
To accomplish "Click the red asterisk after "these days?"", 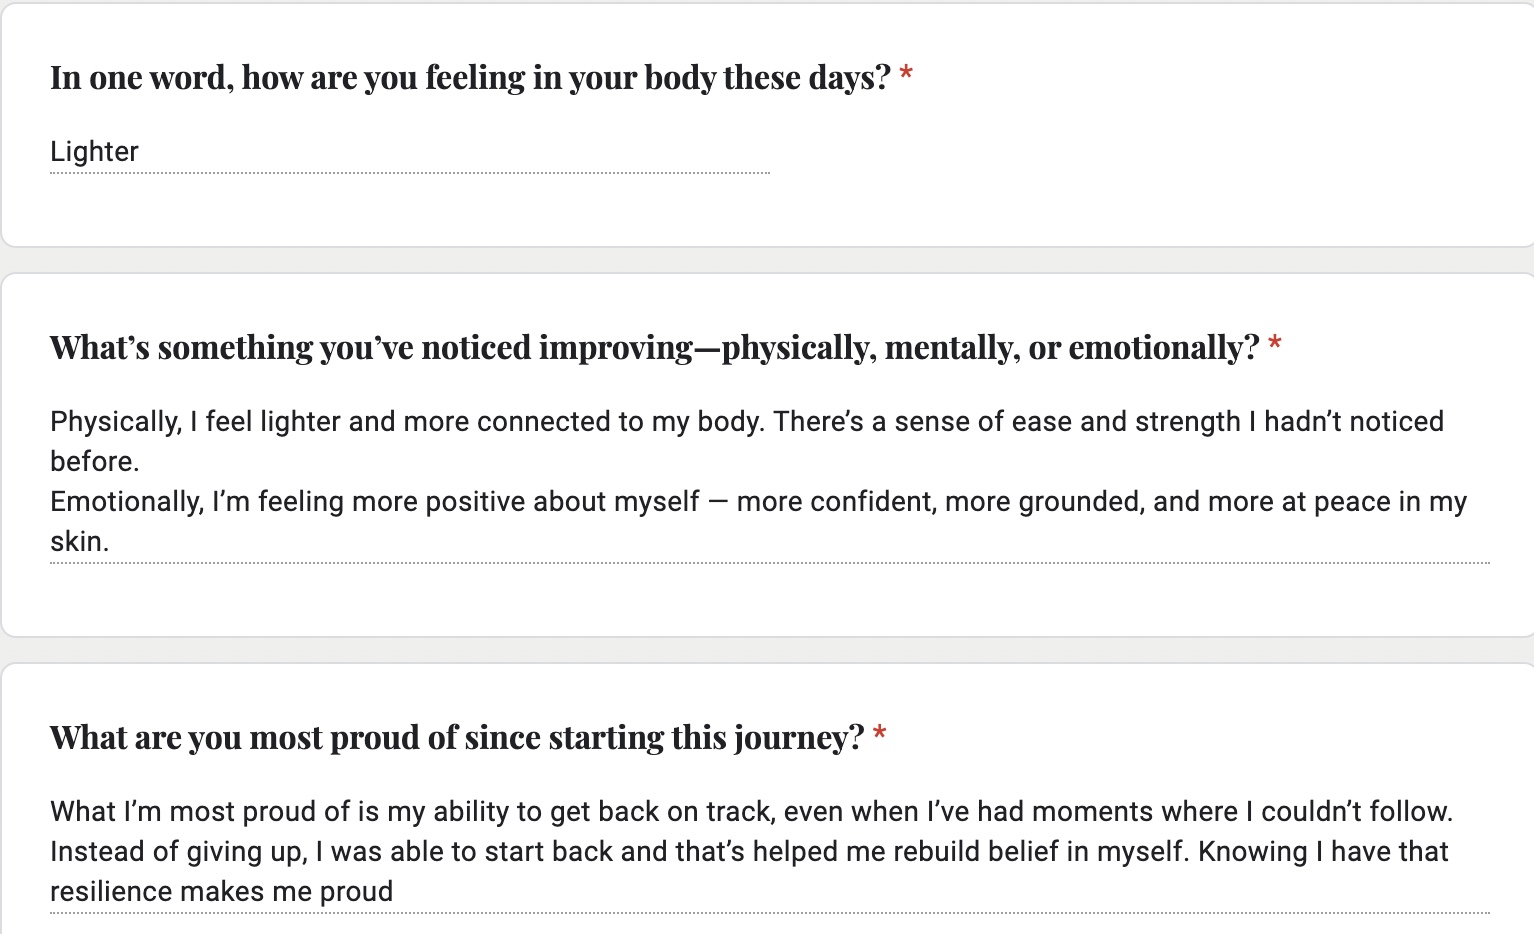I will 906,75.
